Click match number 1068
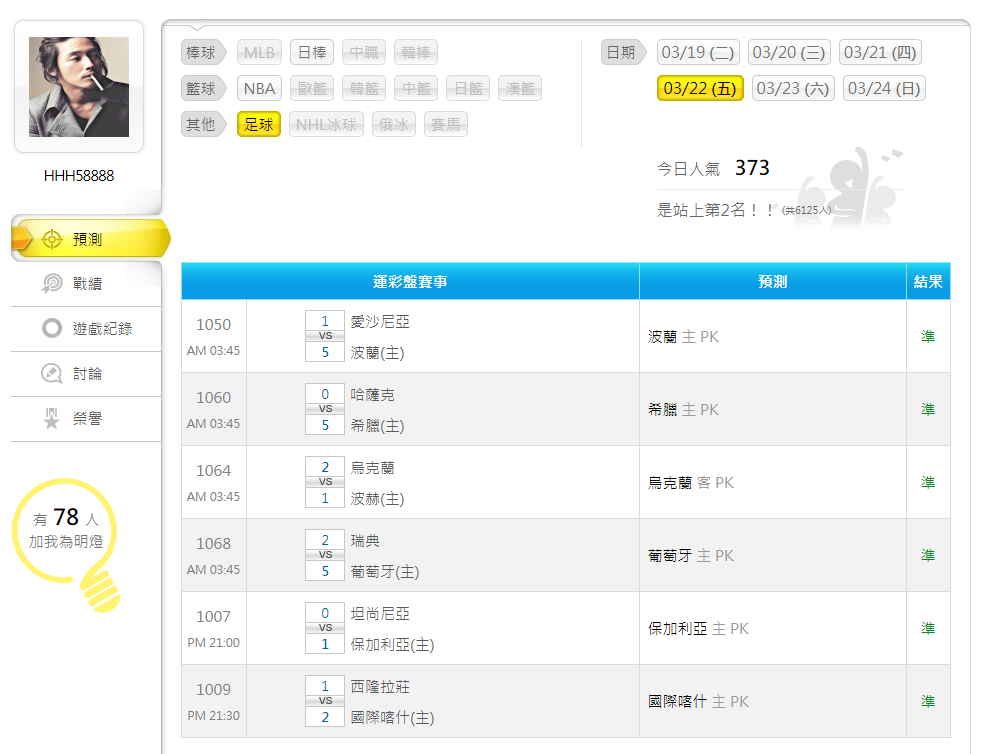 [x=214, y=544]
